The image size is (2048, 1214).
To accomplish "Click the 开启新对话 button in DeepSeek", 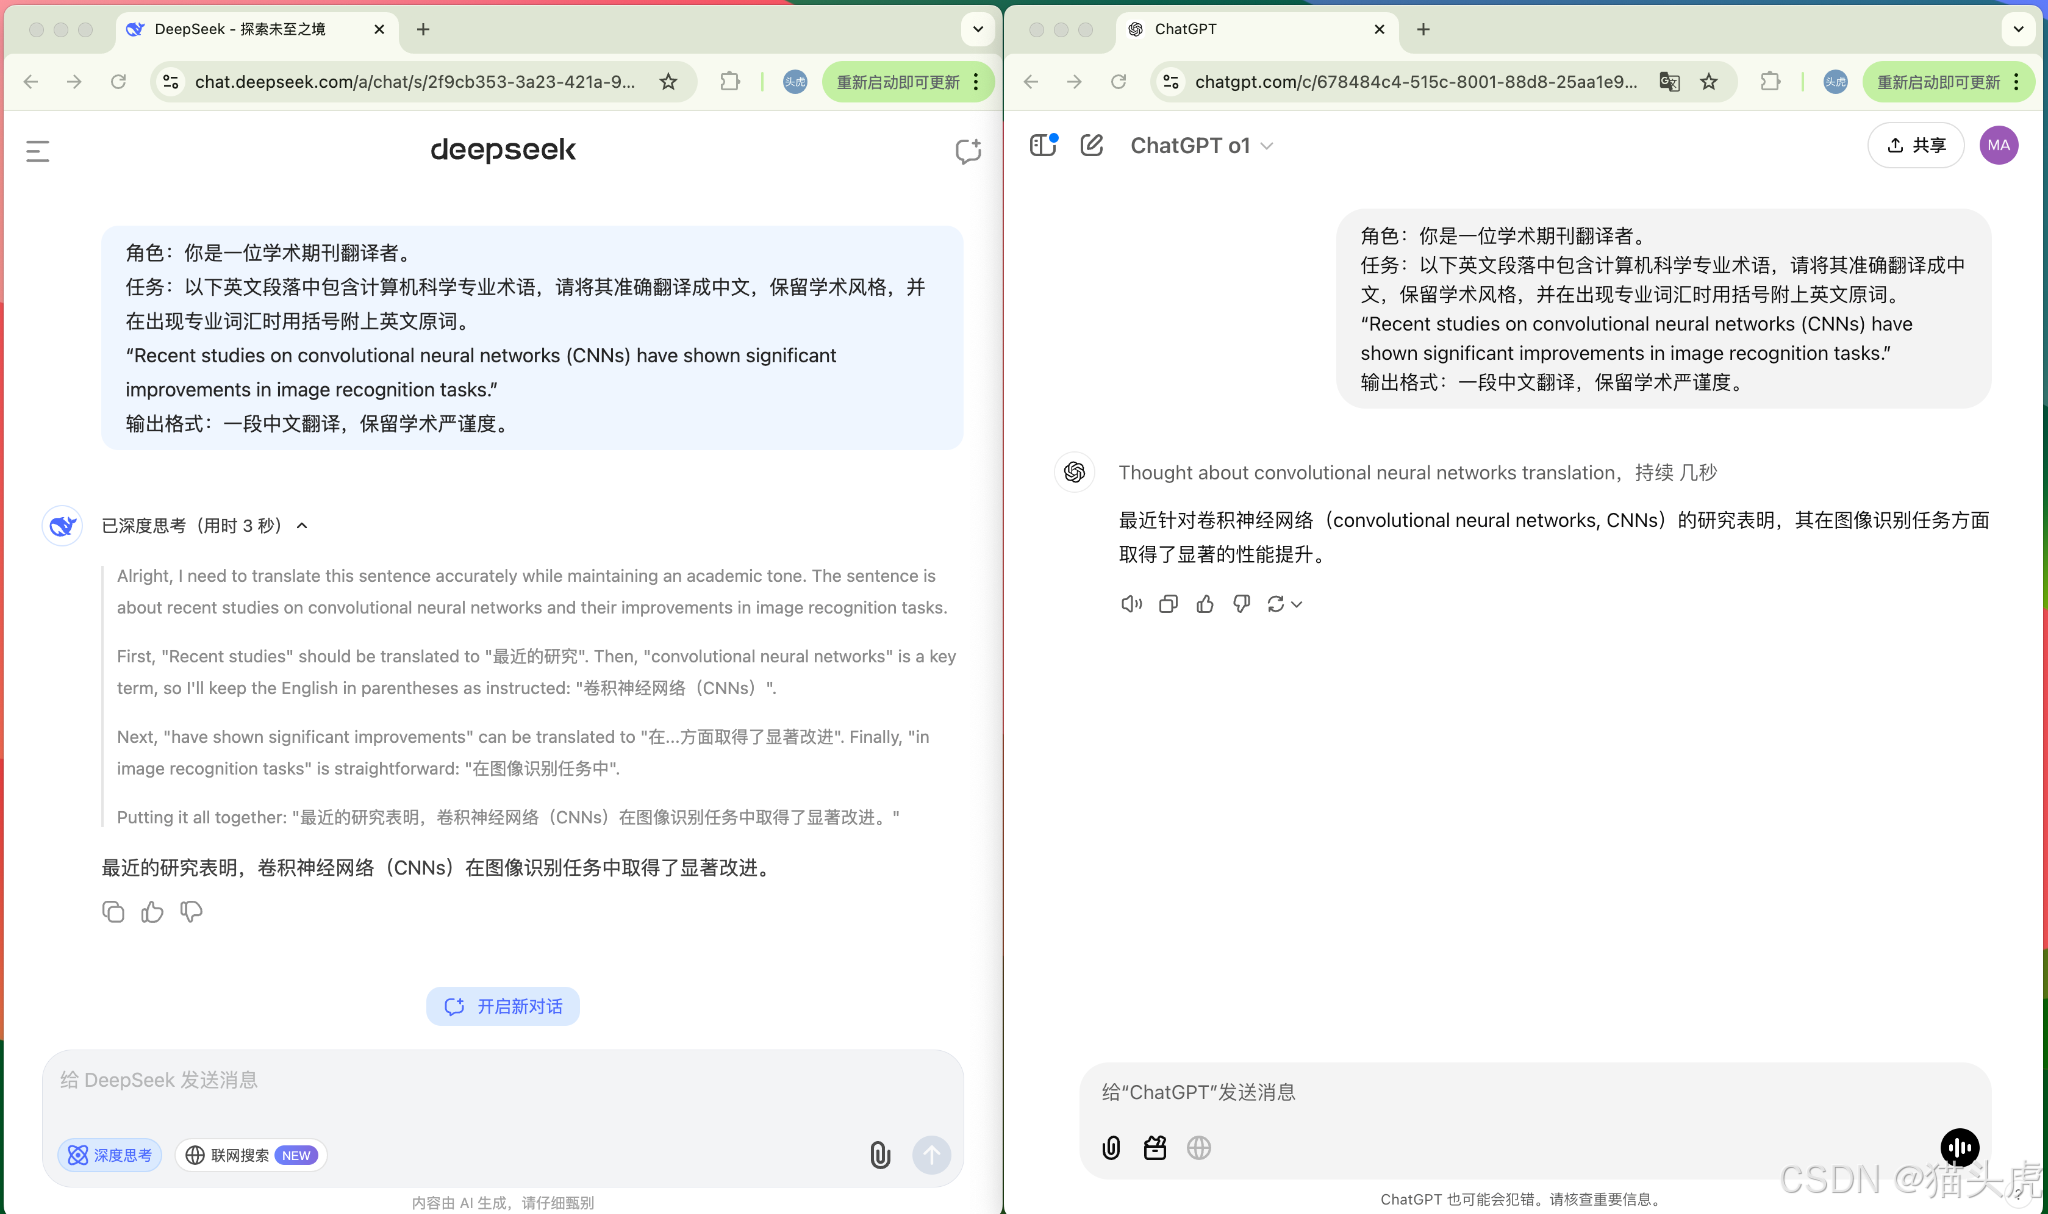I will 503,1006.
